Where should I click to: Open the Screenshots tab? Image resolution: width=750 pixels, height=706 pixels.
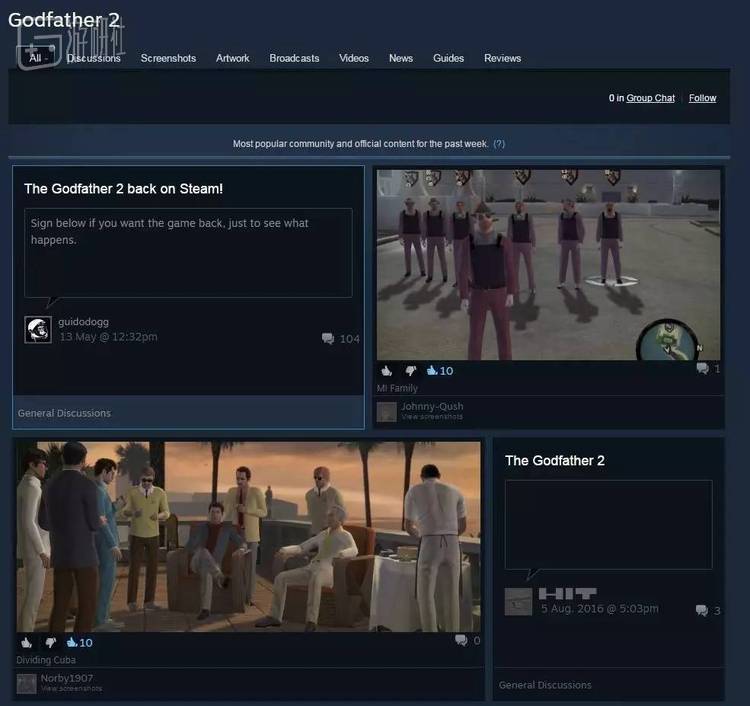tap(168, 58)
